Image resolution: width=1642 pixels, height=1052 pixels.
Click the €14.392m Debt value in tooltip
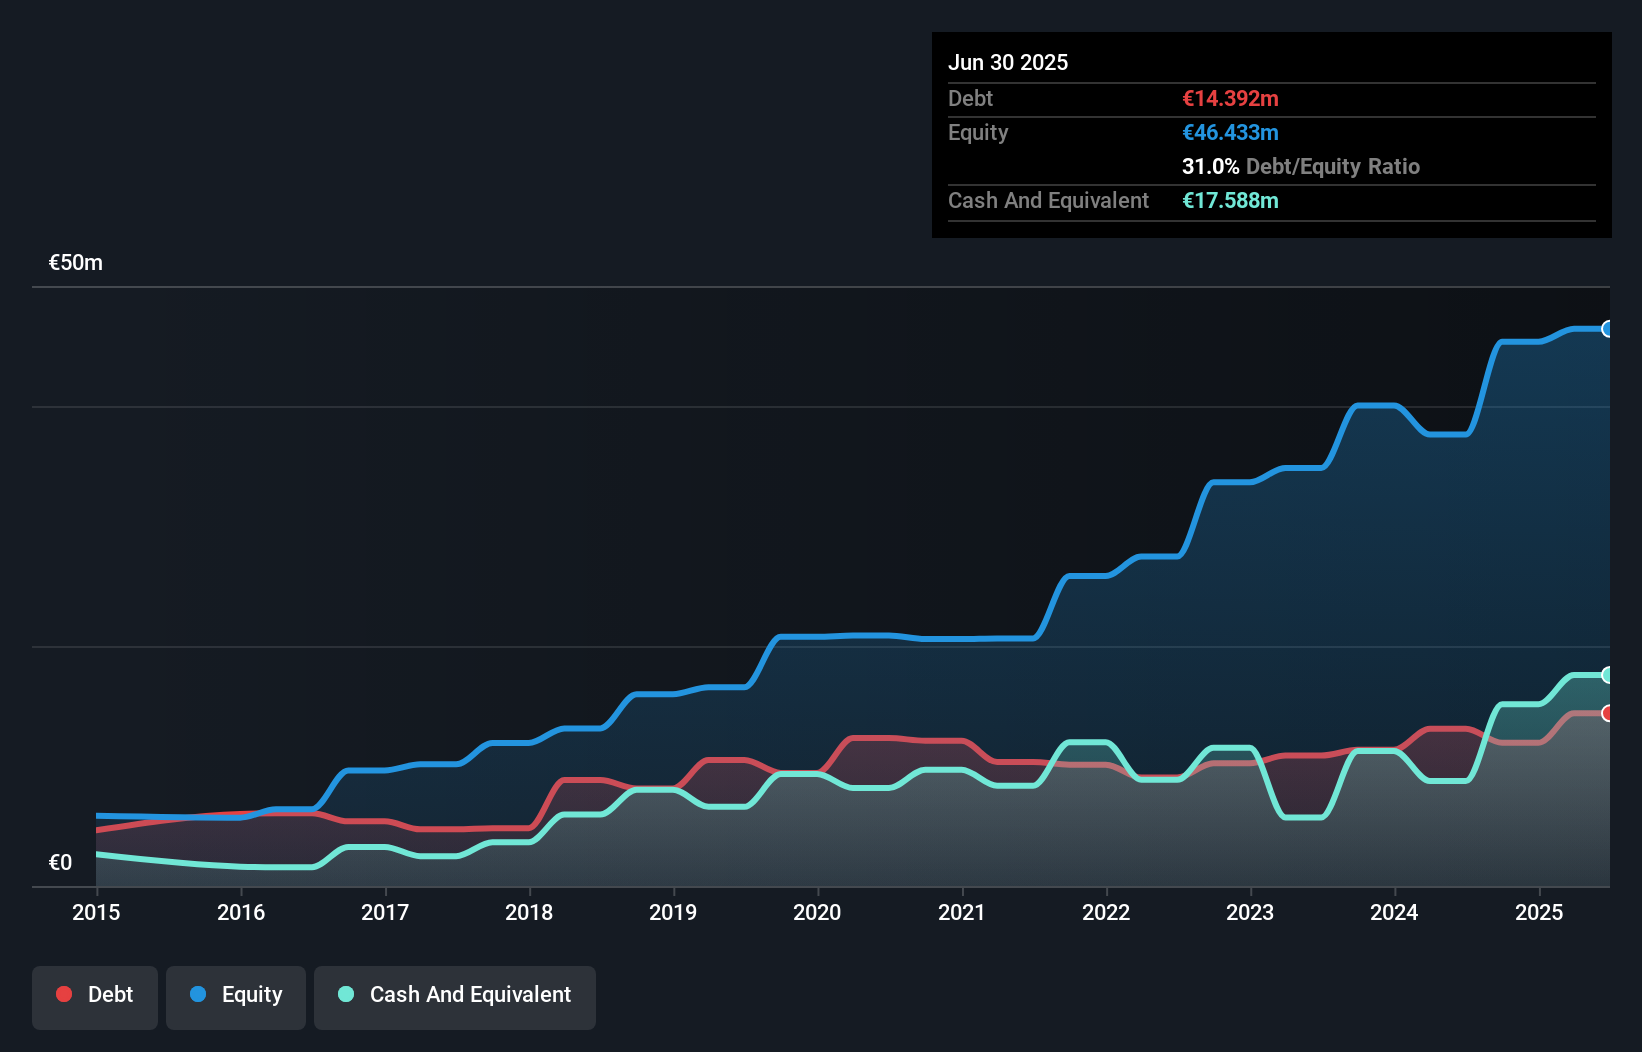(x=1230, y=98)
